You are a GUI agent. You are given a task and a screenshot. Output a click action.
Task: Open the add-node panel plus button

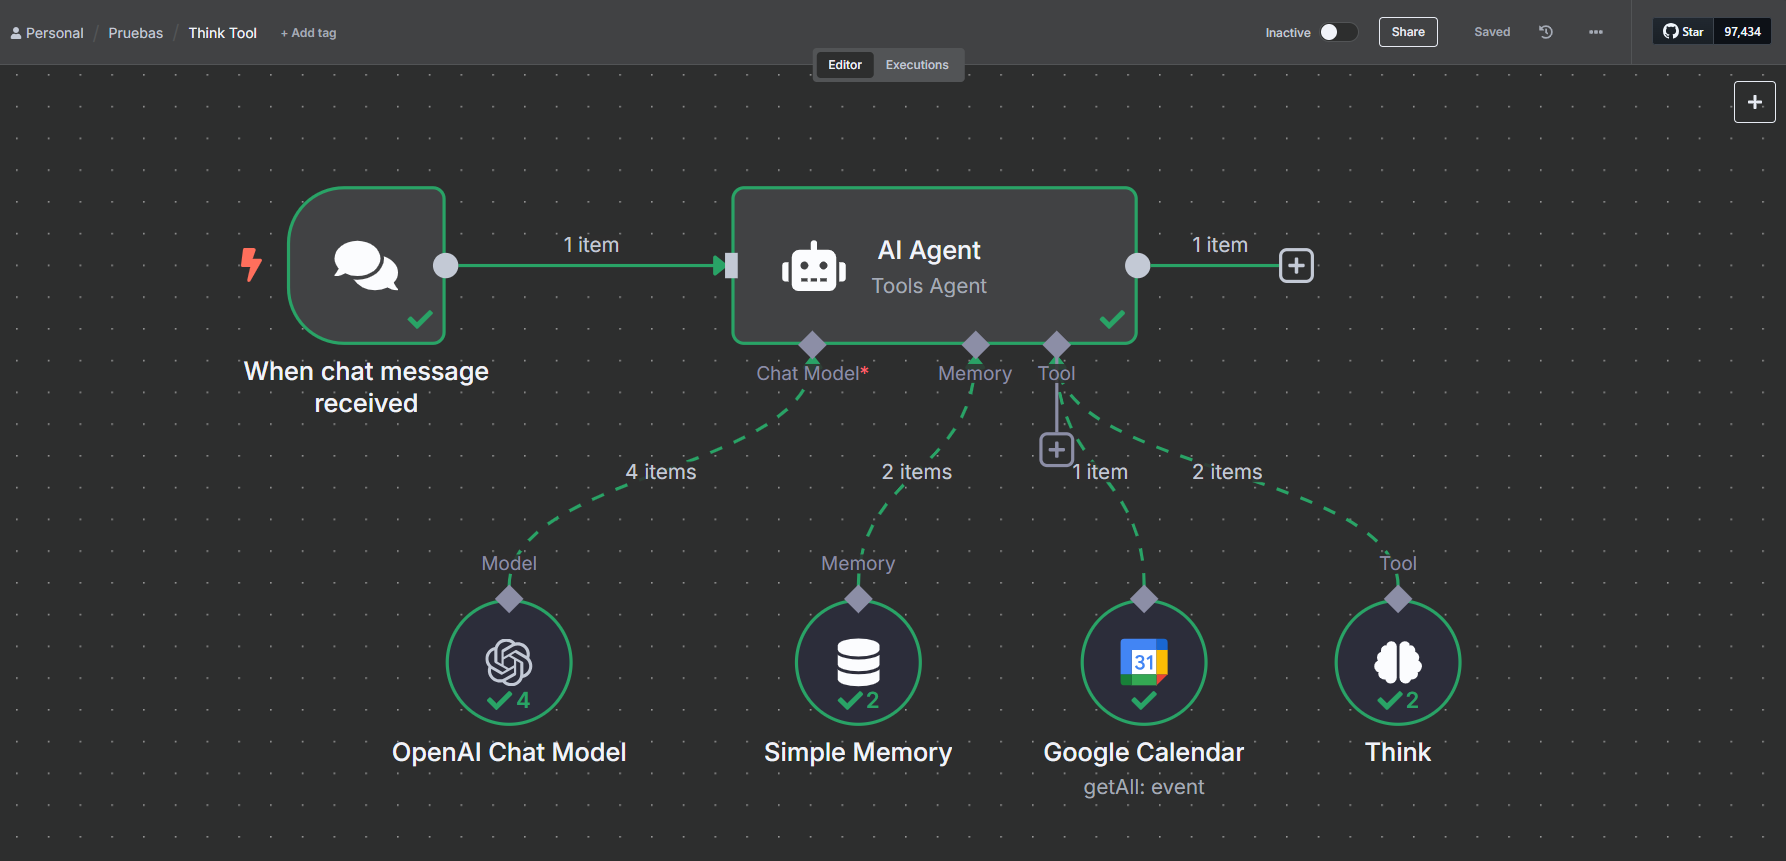1755,102
